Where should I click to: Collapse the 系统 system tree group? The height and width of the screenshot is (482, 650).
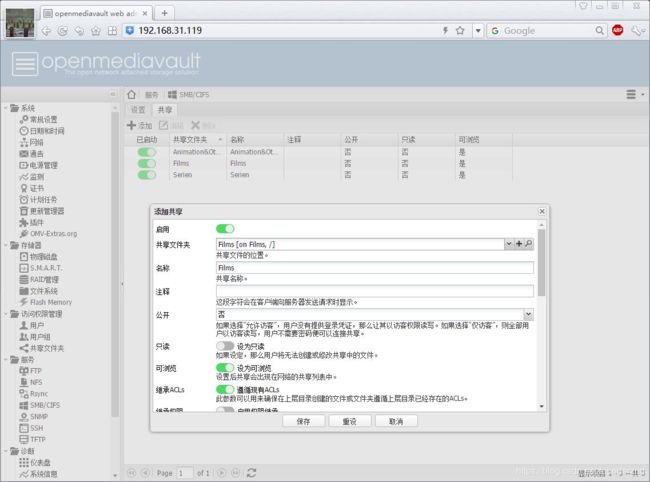point(6,108)
